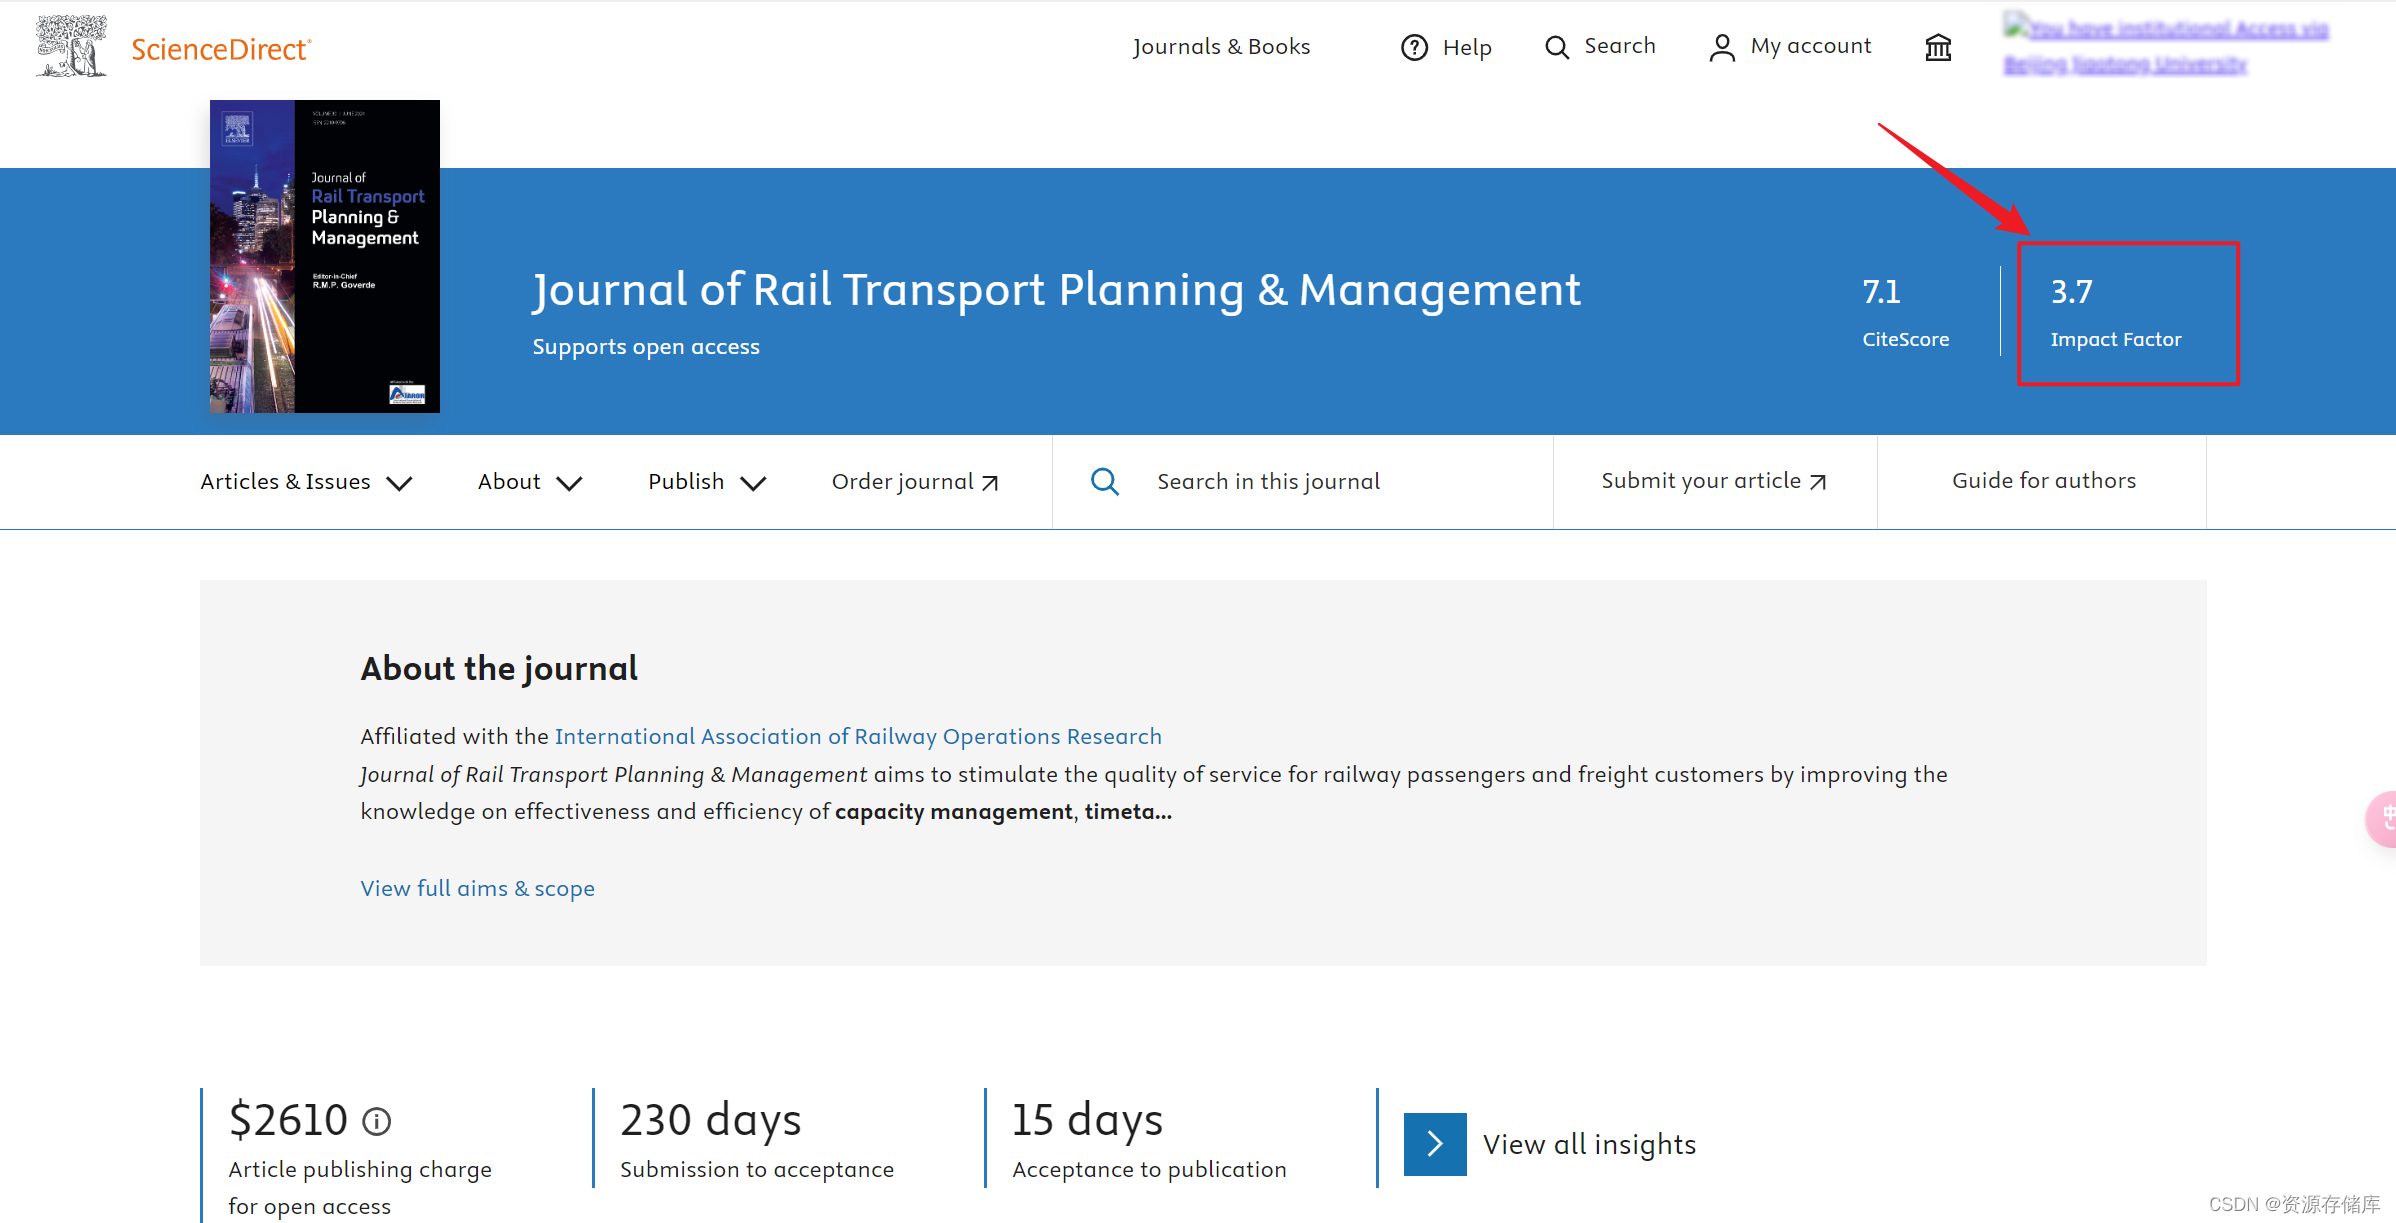Open View full aims & scope link
2396x1223 pixels.
click(477, 888)
